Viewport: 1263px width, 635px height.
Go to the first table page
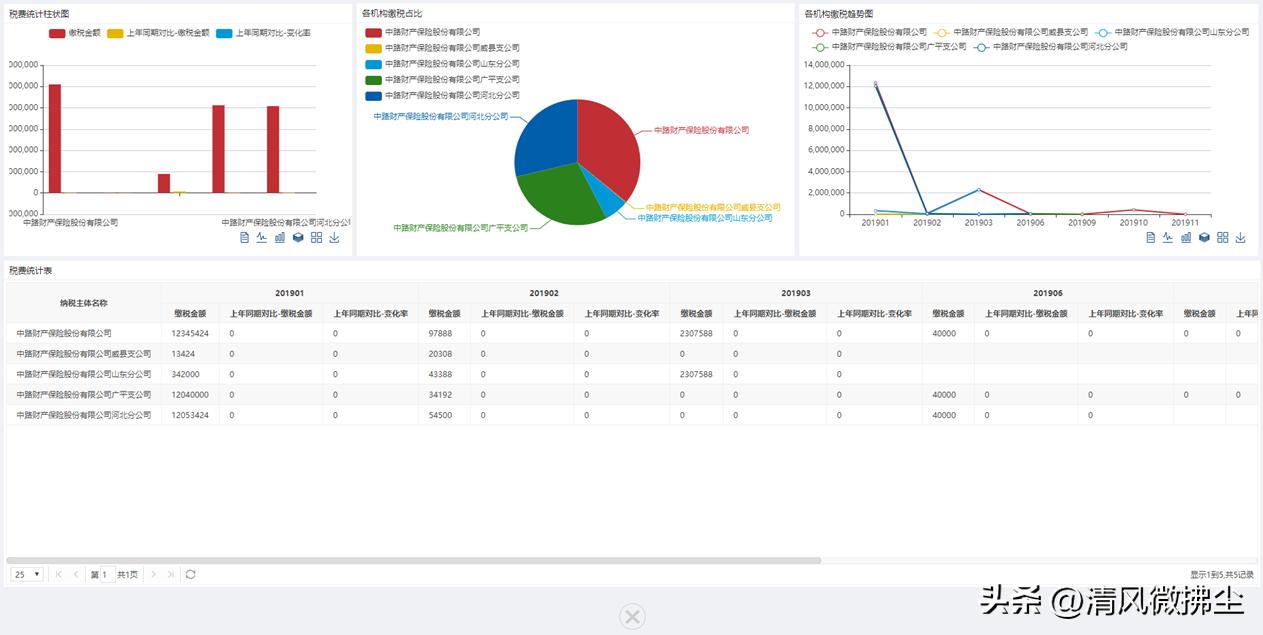59,574
